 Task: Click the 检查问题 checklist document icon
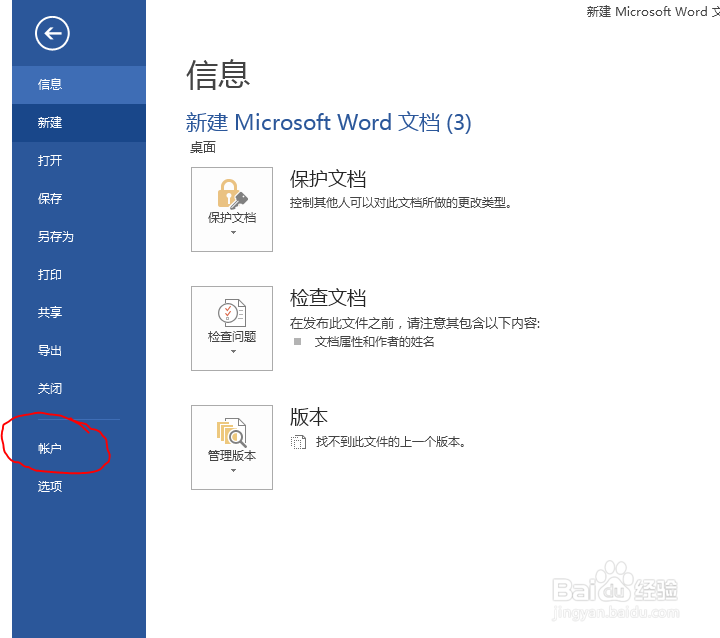coord(232,313)
